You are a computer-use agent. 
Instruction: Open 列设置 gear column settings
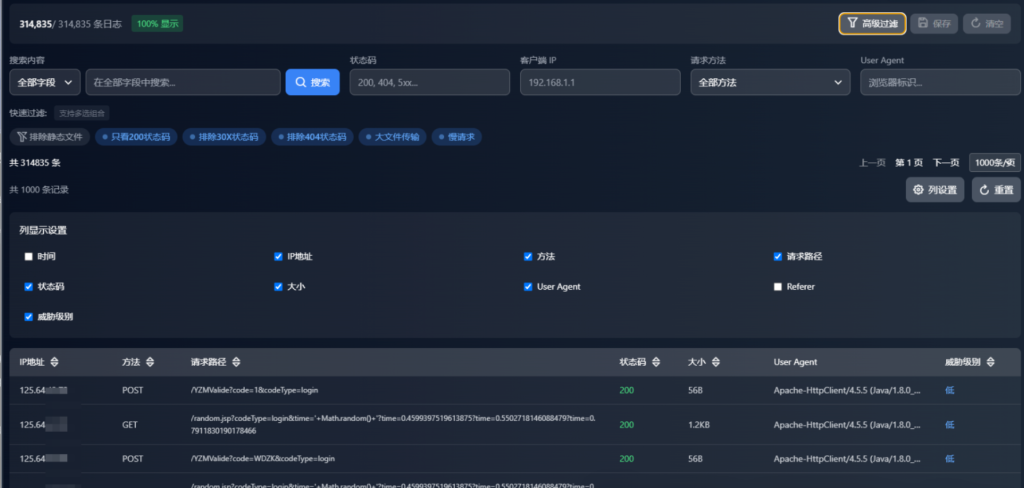tap(935, 190)
